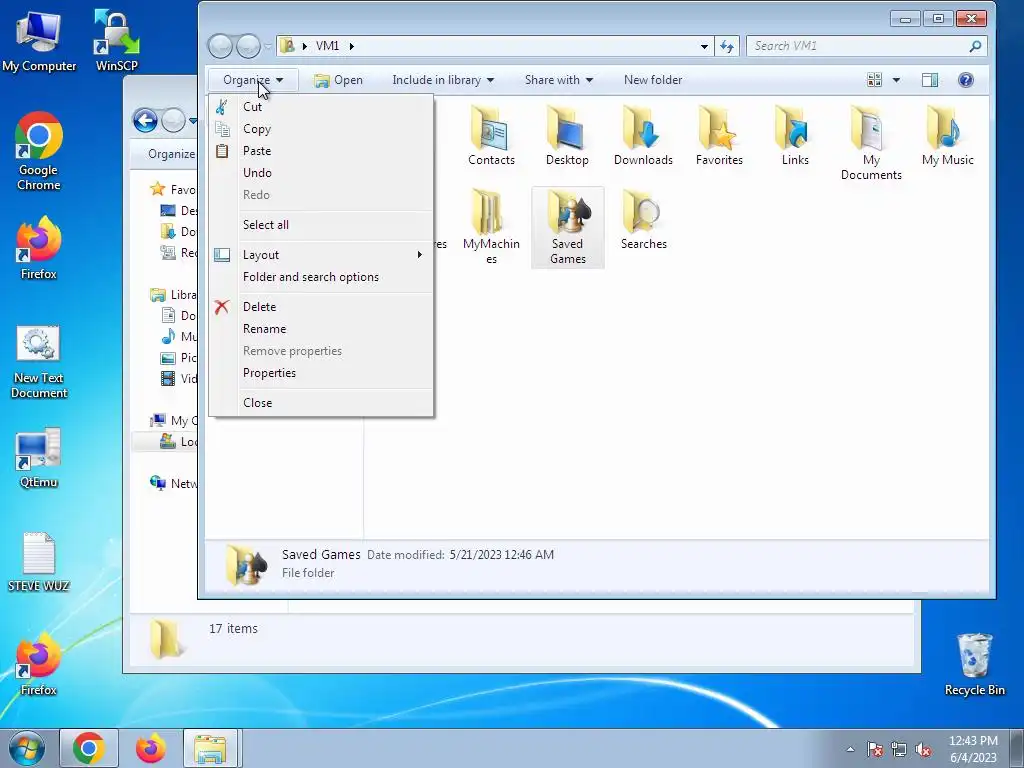Click Organize in the rear Explorer window
This screenshot has height=768, width=1024.
click(171, 154)
